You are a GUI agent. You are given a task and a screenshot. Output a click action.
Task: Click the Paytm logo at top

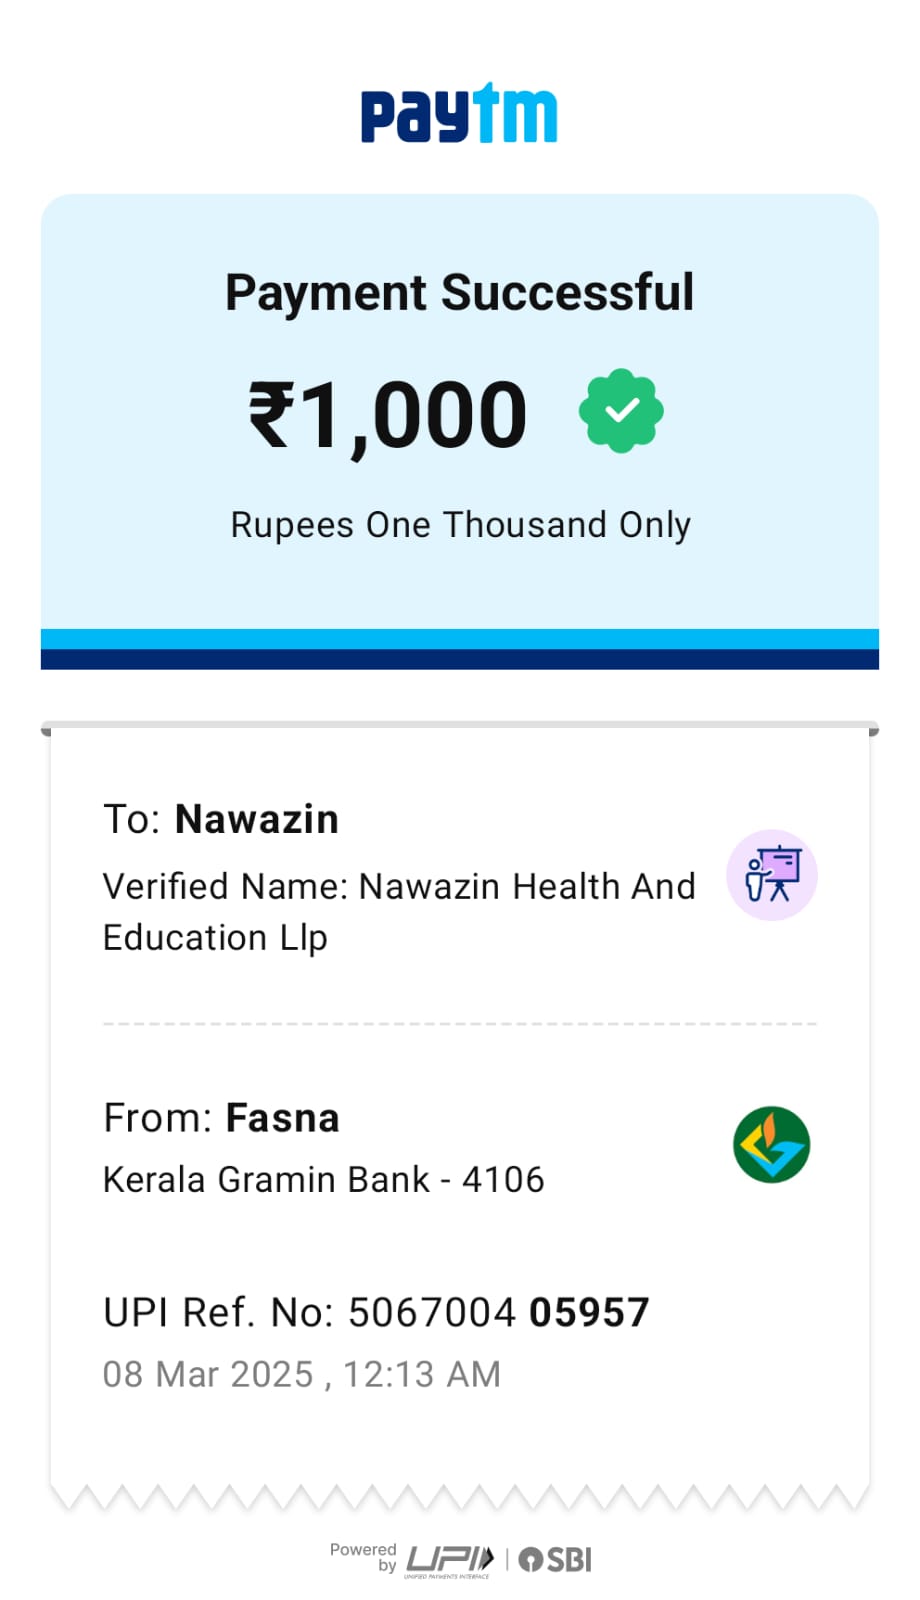tap(459, 114)
